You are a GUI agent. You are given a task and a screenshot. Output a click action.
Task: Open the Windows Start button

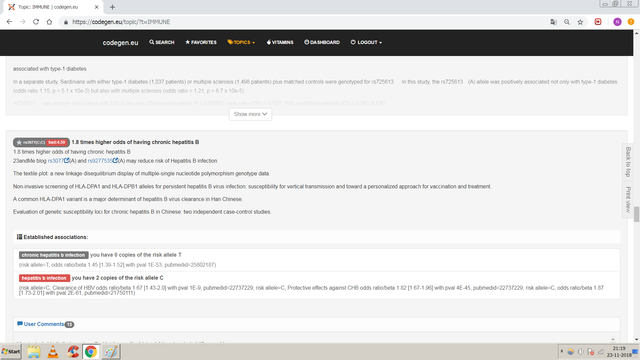click(x=11, y=351)
